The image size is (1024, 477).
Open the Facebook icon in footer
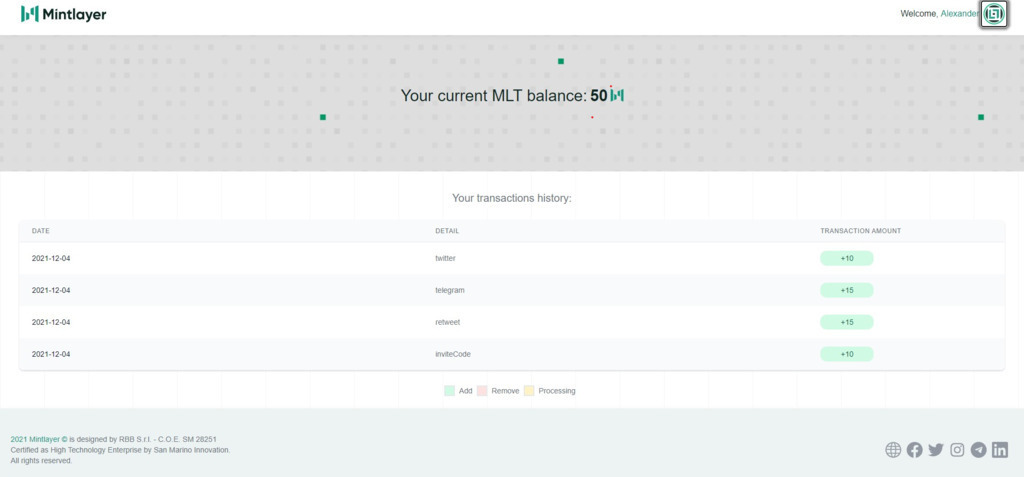point(914,450)
